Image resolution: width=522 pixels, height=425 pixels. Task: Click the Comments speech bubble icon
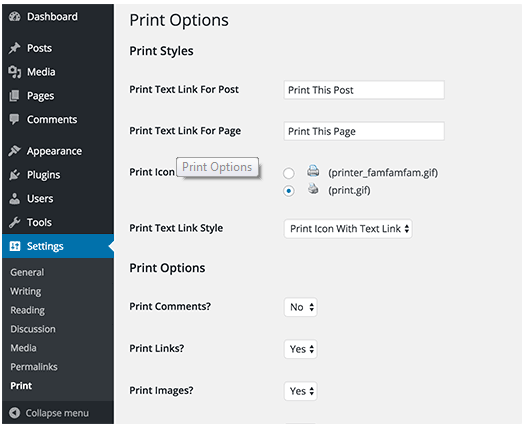(15, 119)
